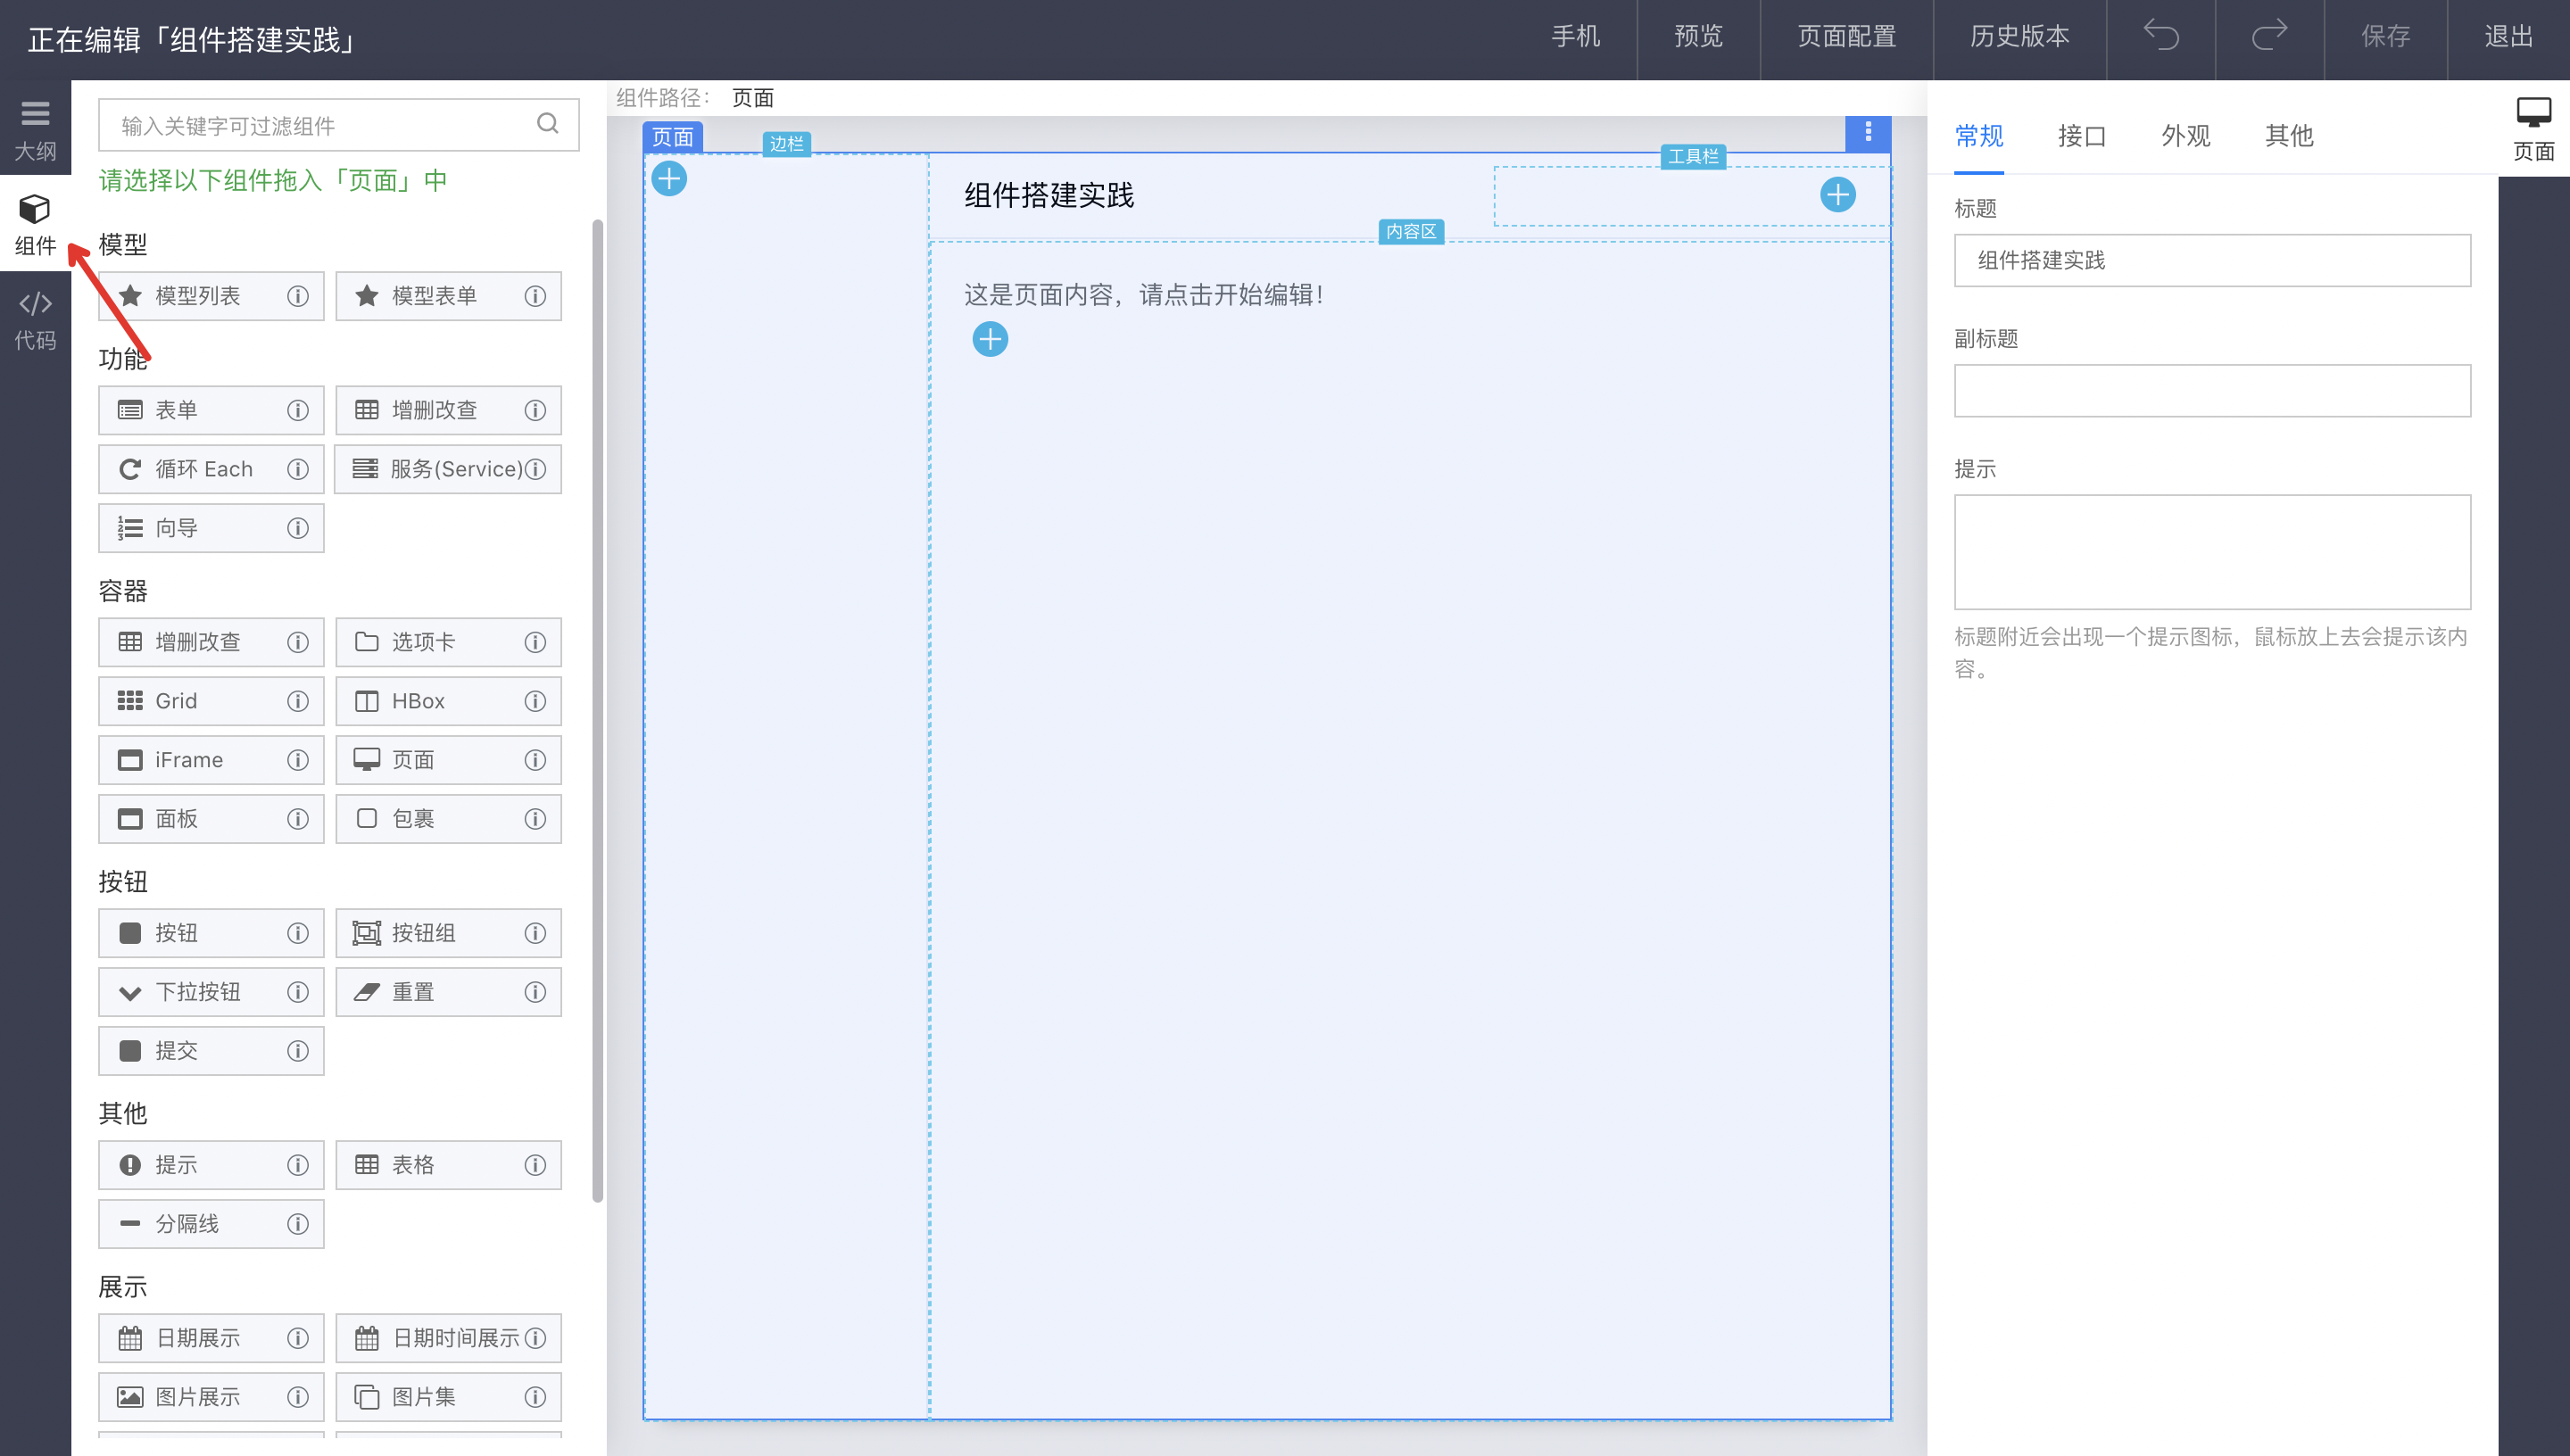Show info for the iFrame component
The width and height of the screenshot is (2570, 1456).
[298, 760]
